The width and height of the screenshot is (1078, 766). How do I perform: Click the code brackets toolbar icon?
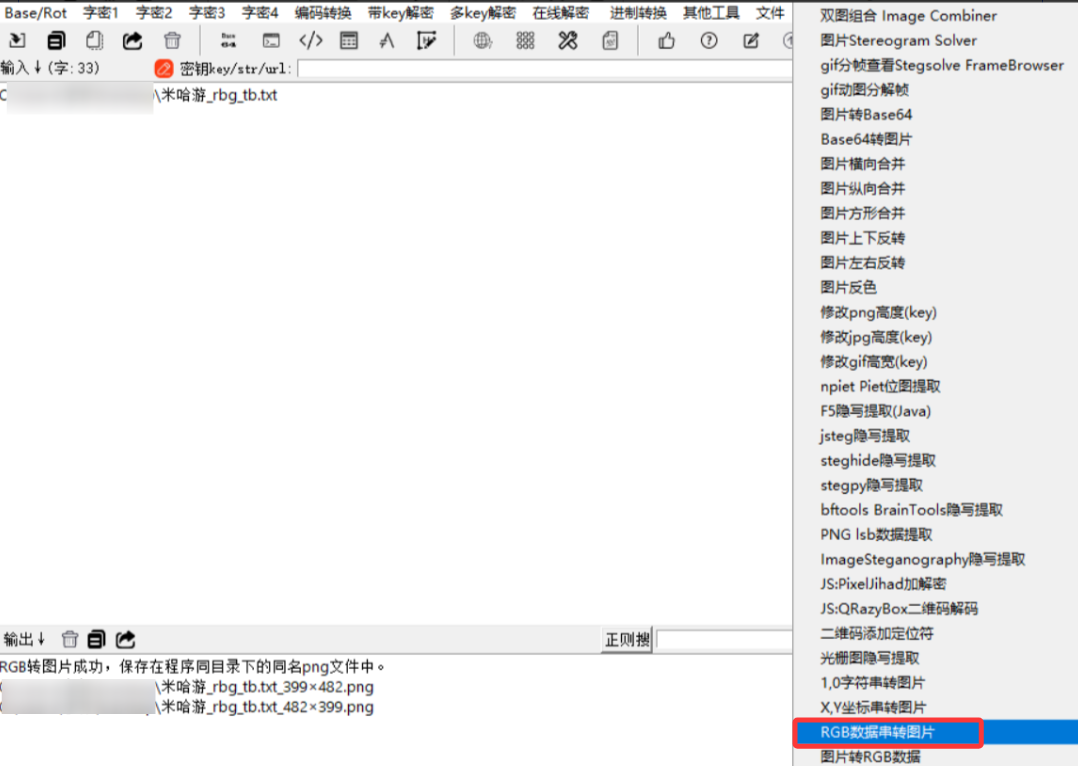311,41
